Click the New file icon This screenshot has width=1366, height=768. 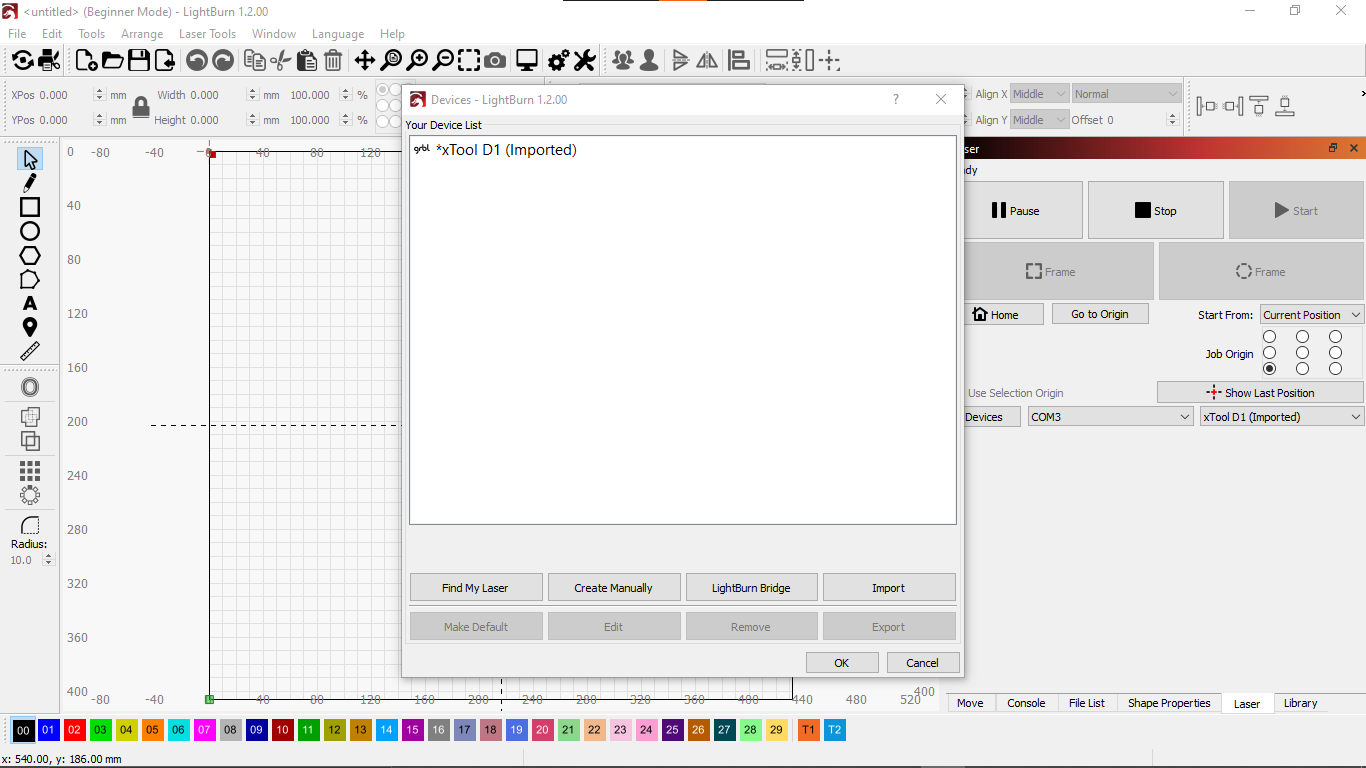tap(87, 60)
